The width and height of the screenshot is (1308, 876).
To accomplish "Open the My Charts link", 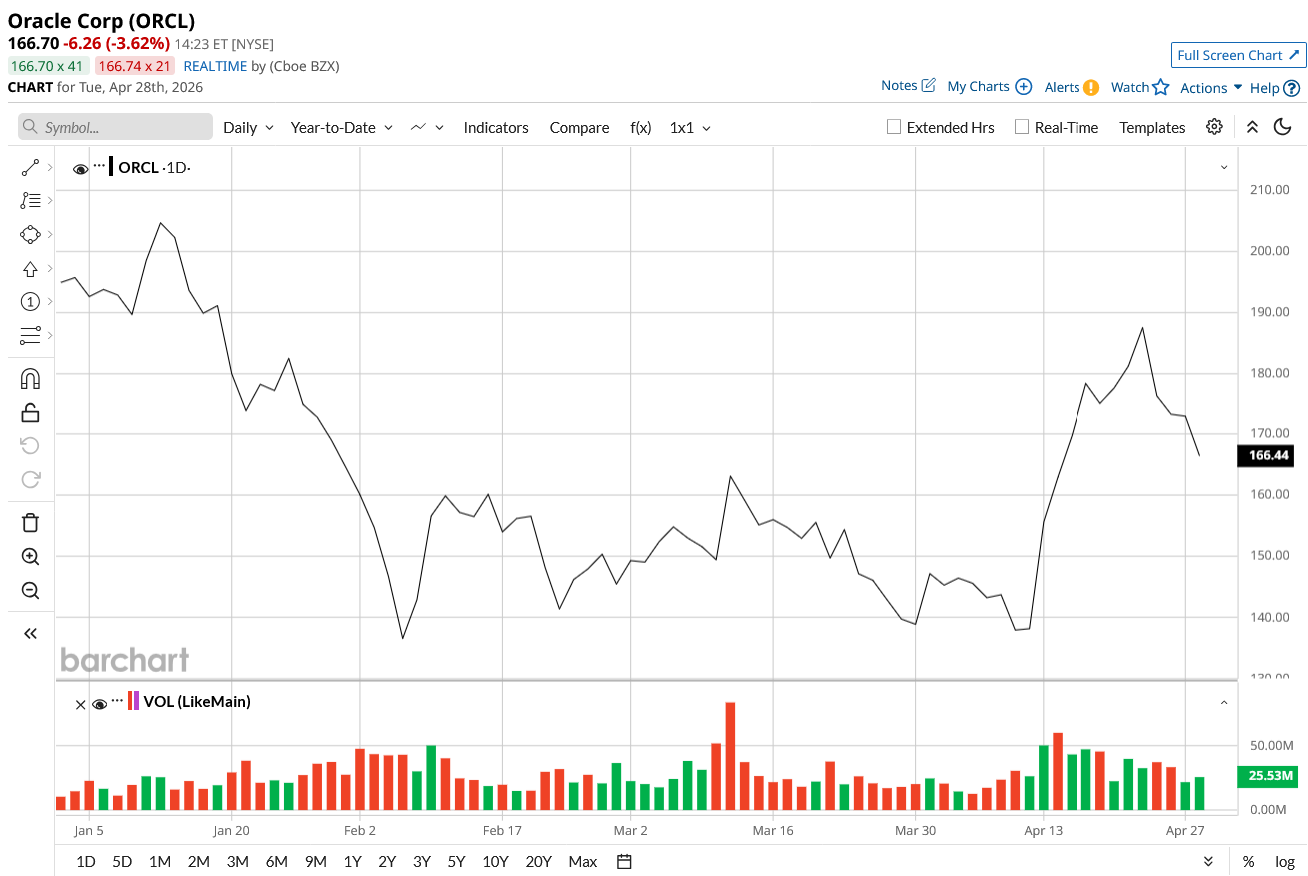I will 988,87.
